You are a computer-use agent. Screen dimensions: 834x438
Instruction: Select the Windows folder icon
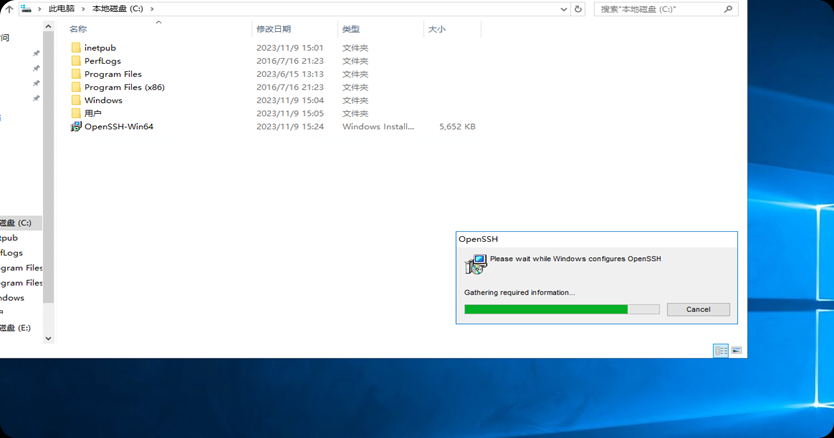76,100
